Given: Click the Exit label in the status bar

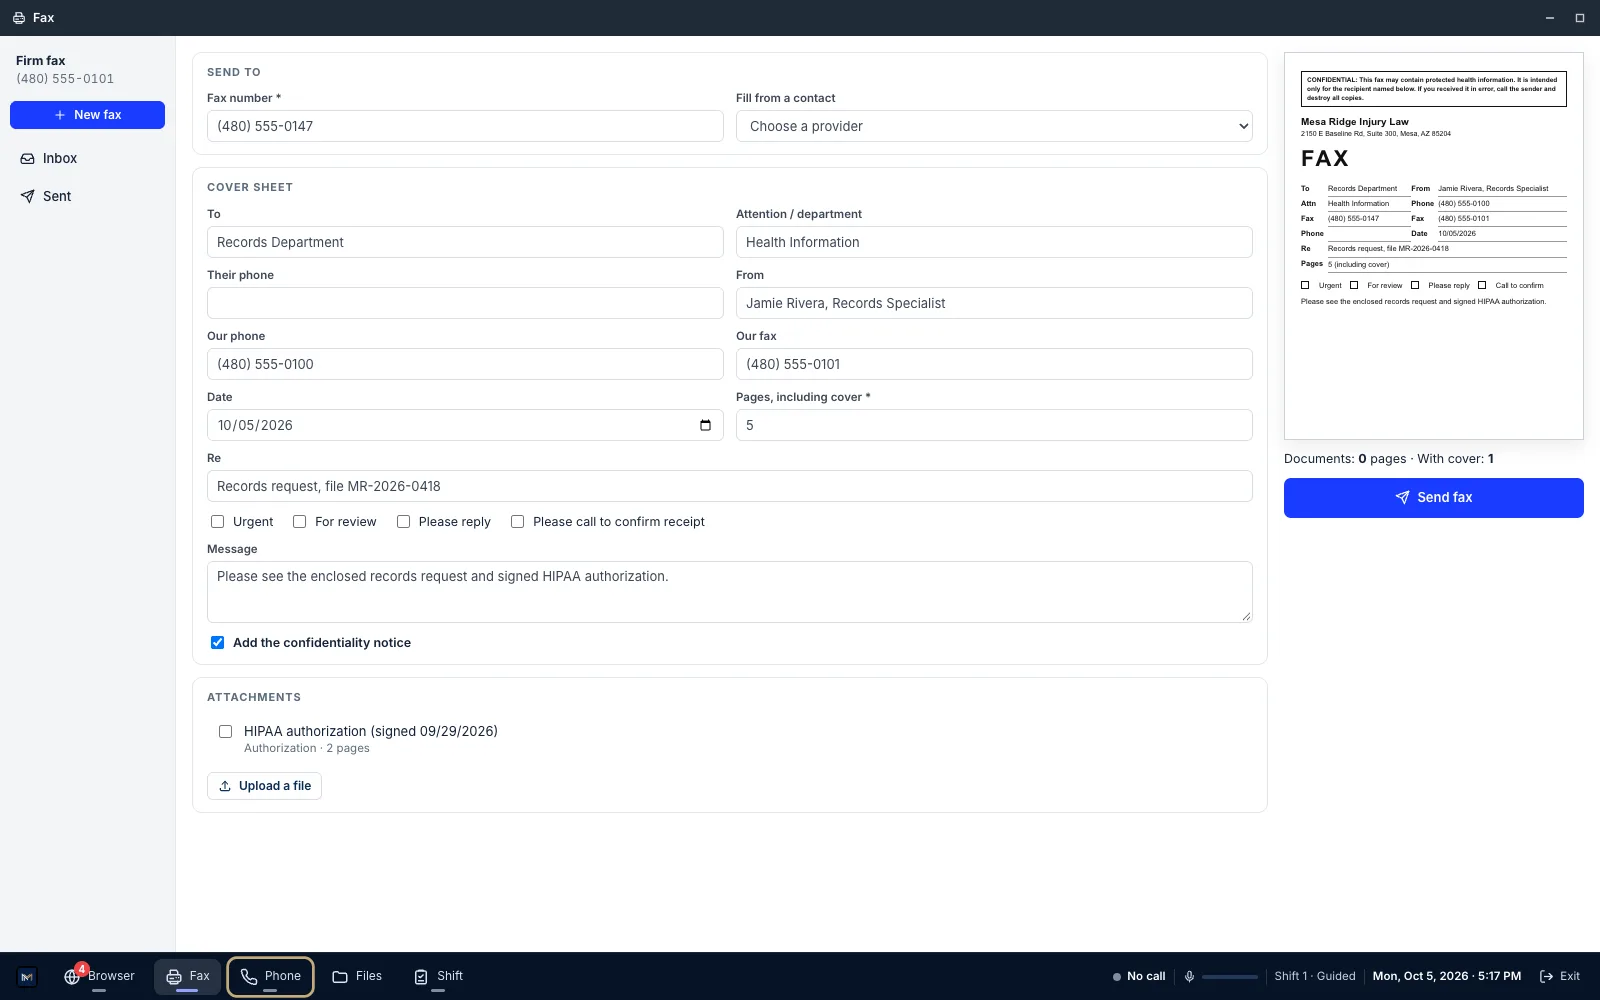Looking at the screenshot, I should click(1570, 976).
